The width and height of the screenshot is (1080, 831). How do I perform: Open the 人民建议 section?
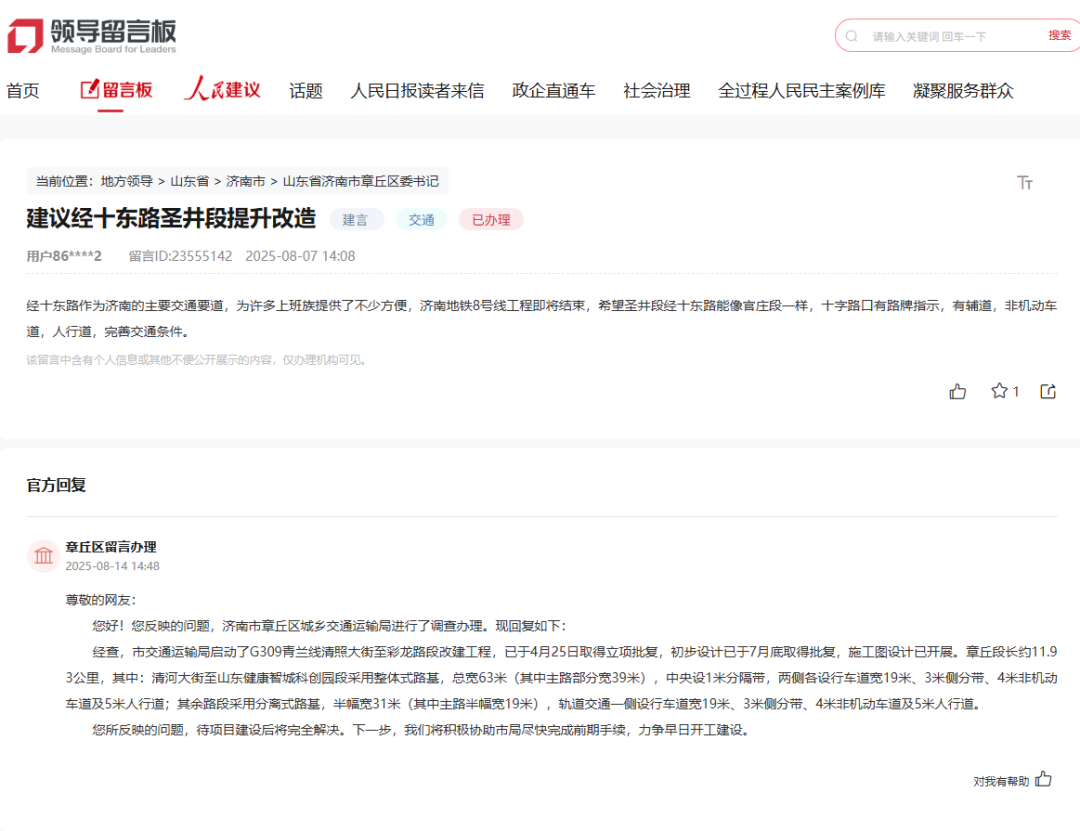click(223, 90)
